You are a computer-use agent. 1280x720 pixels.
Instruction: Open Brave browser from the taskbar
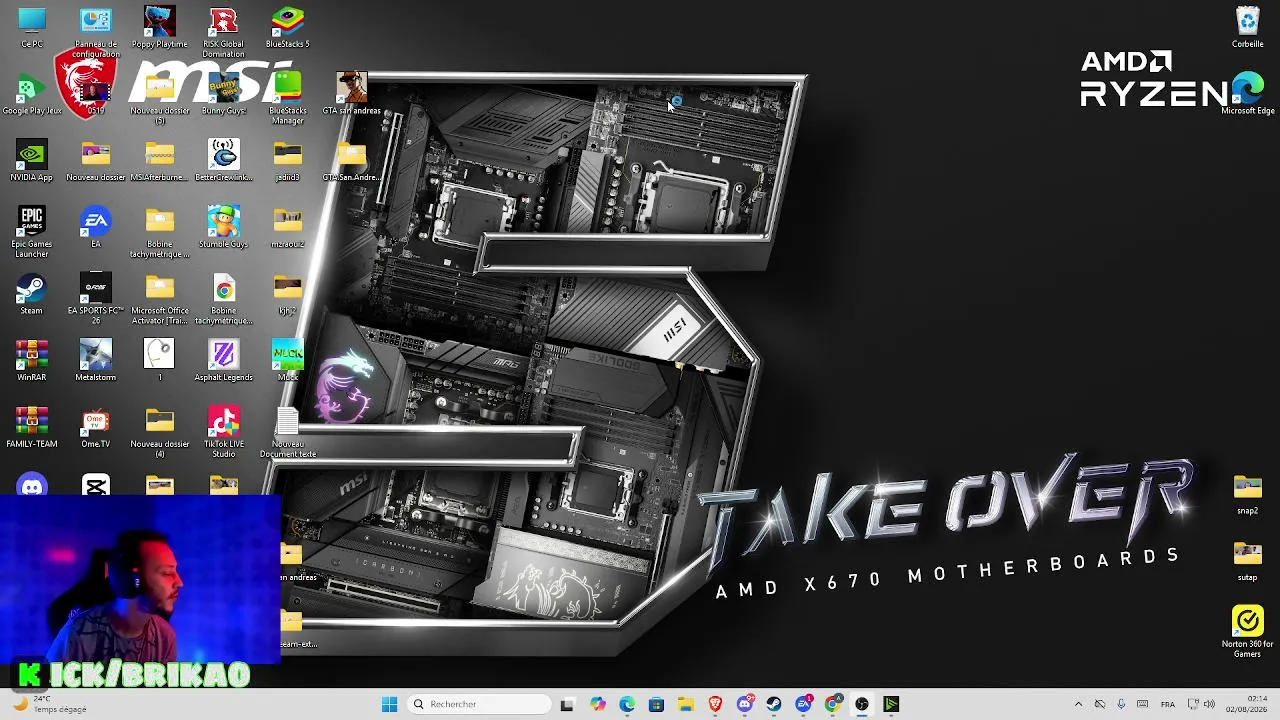pos(715,704)
